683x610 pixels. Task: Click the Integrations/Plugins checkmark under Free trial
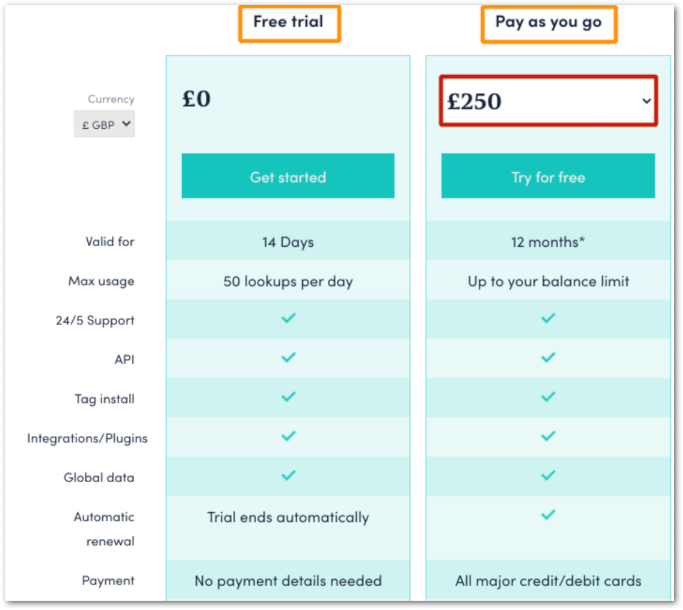point(288,436)
